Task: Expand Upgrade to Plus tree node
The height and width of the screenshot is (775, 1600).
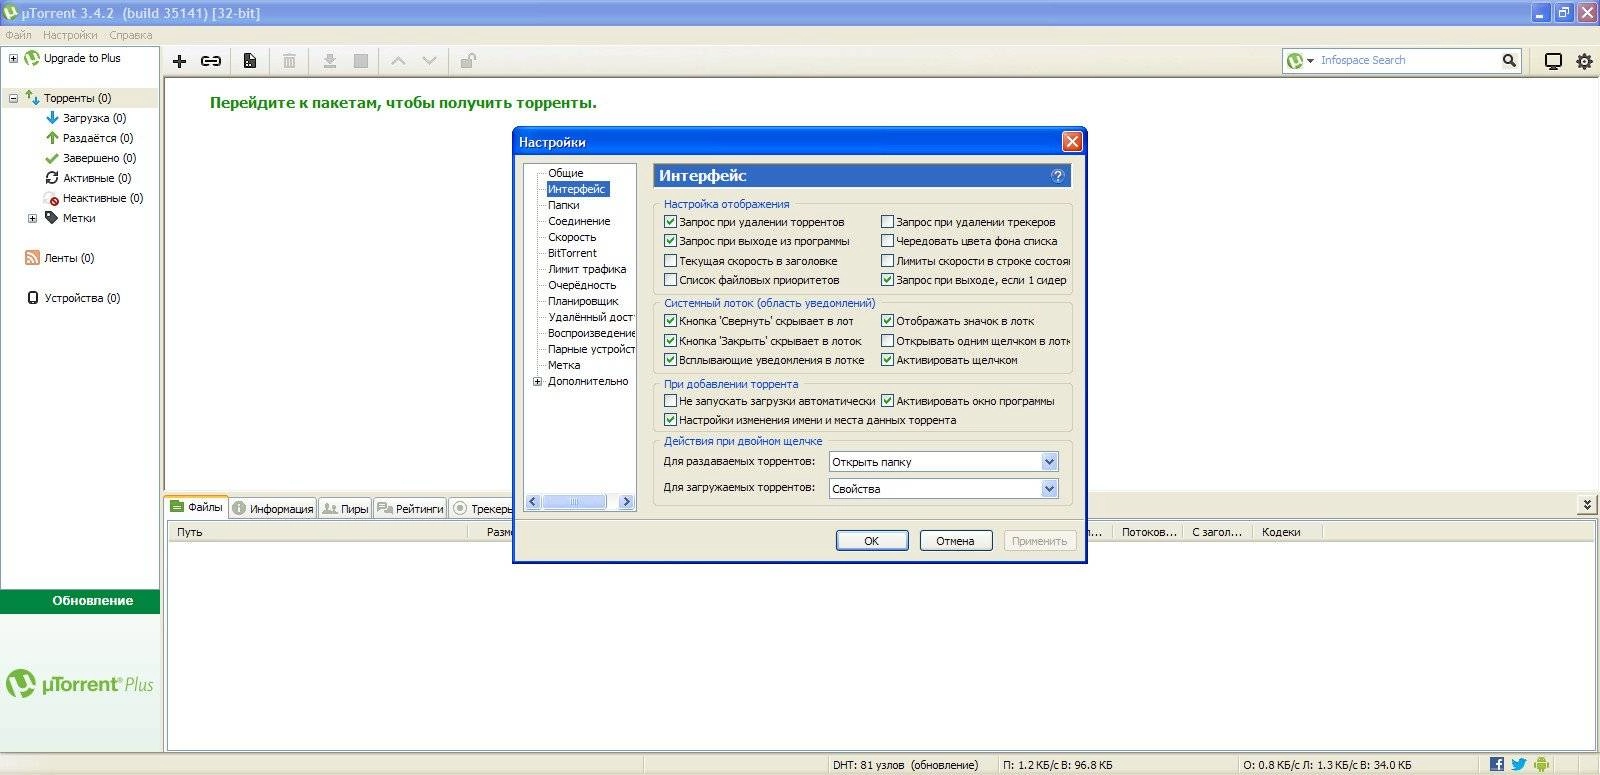Action: coord(13,58)
